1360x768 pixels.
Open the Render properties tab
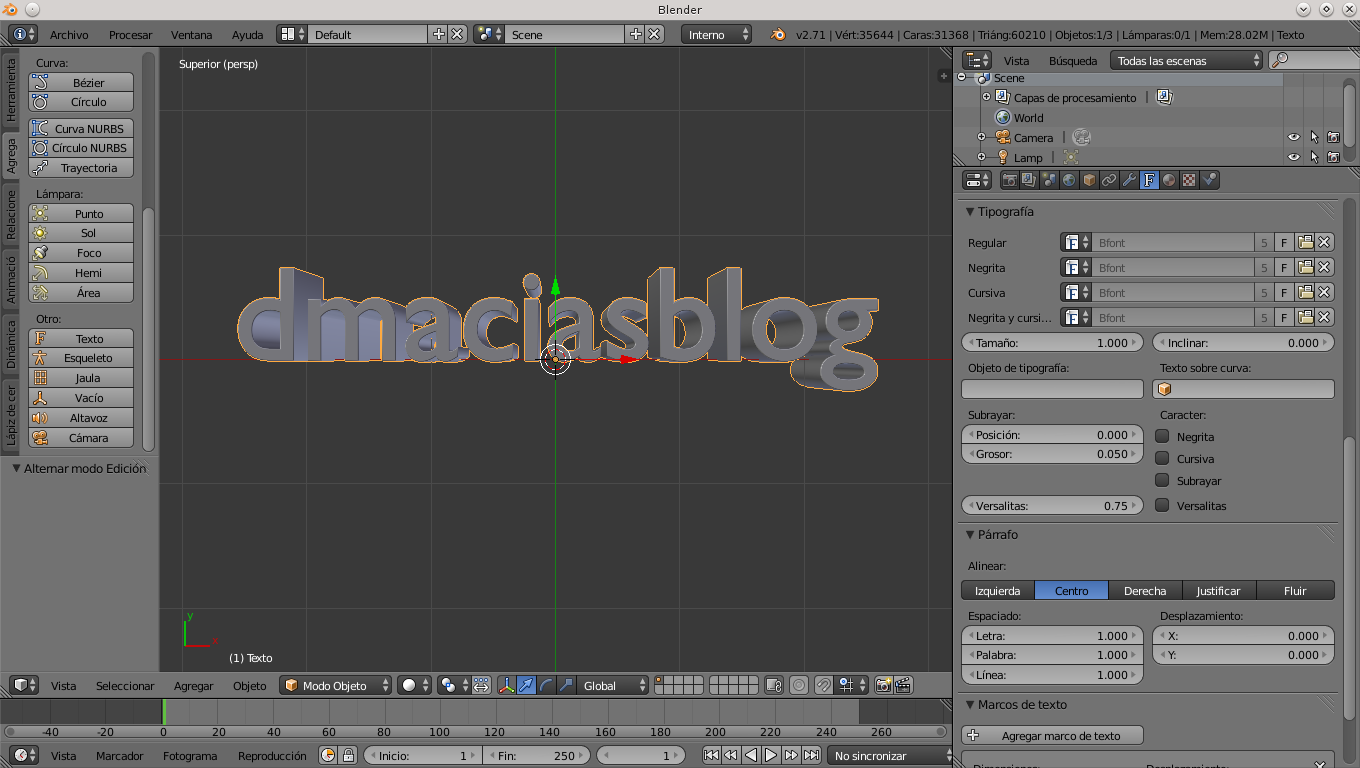(1010, 180)
